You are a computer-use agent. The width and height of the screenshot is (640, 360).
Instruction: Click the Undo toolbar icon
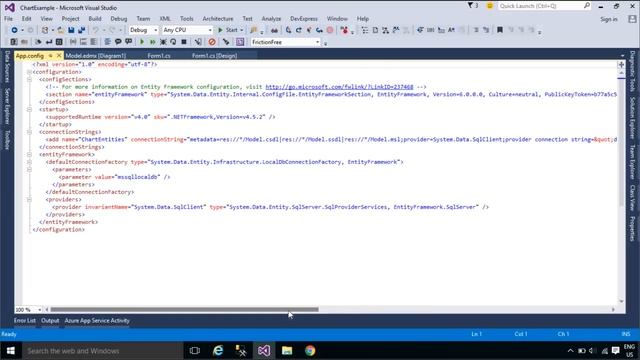96,30
